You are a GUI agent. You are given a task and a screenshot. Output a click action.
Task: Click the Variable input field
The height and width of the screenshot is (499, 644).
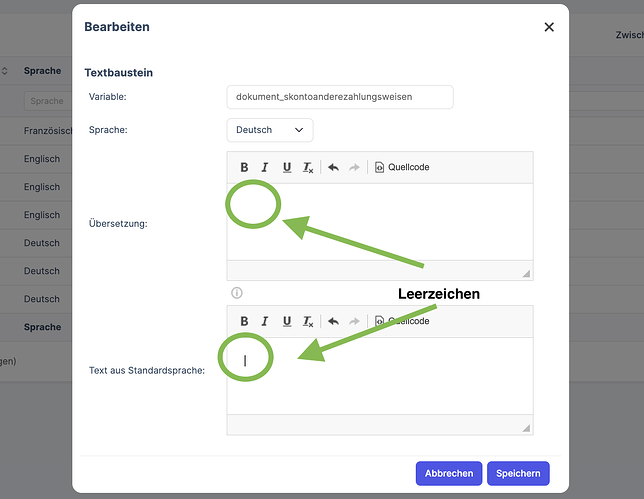point(340,97)
